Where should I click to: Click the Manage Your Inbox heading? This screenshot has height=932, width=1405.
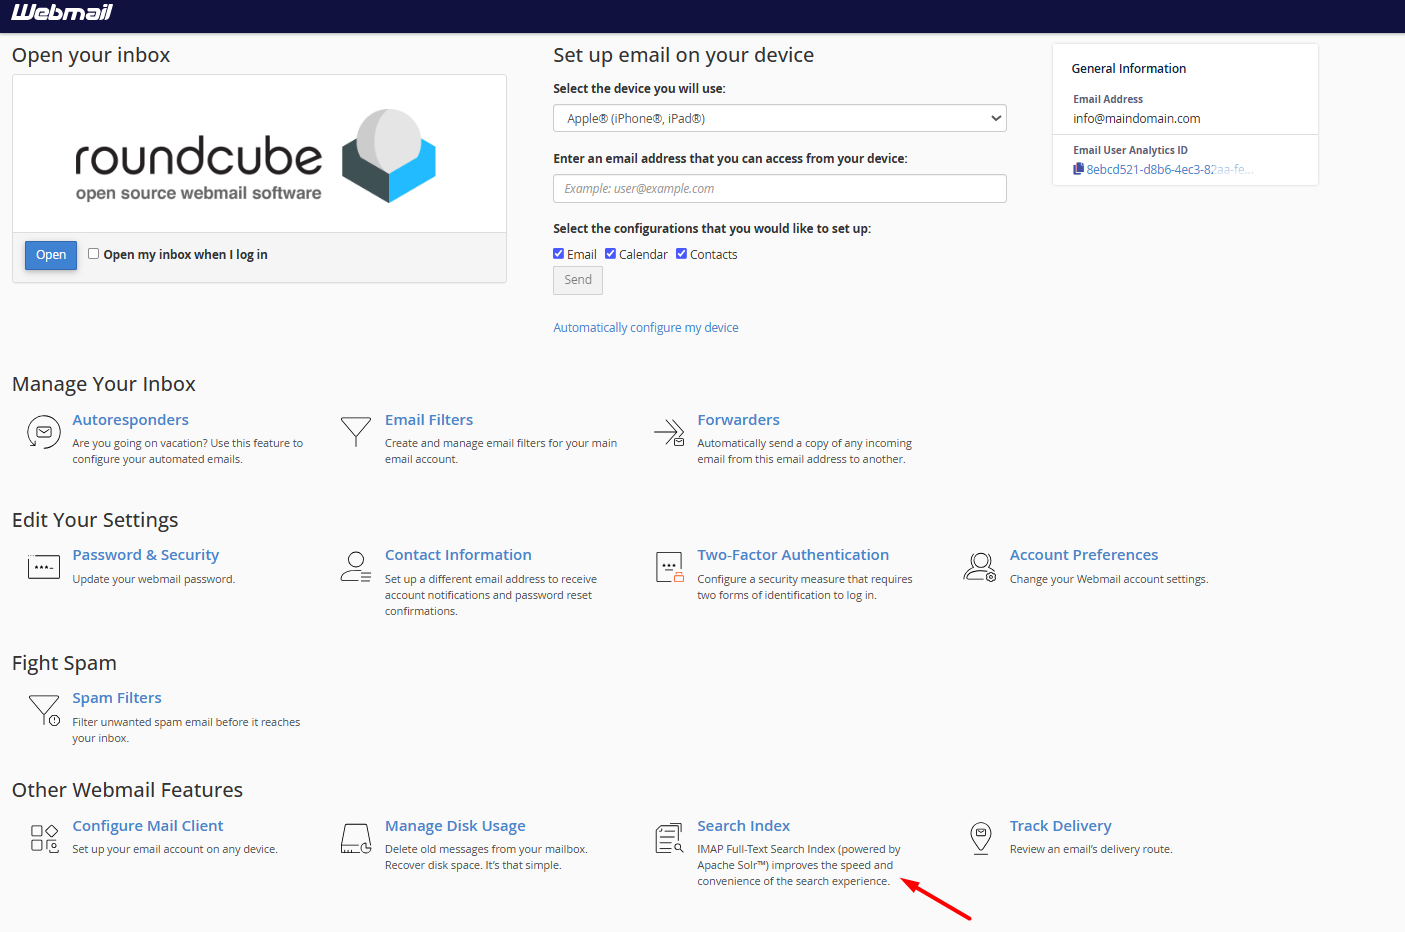pos(104,384)
